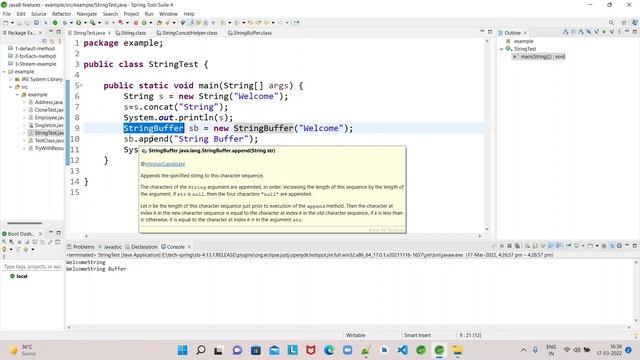
Task: Open the Navigate menu
Action: 87,13
